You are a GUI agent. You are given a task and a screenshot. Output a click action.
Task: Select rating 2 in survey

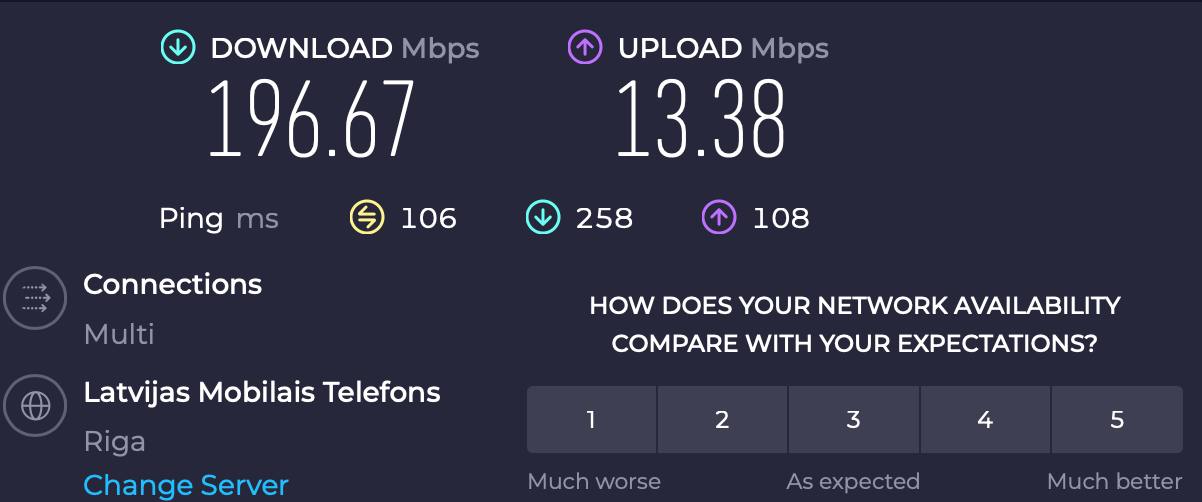tap(722, 419)
